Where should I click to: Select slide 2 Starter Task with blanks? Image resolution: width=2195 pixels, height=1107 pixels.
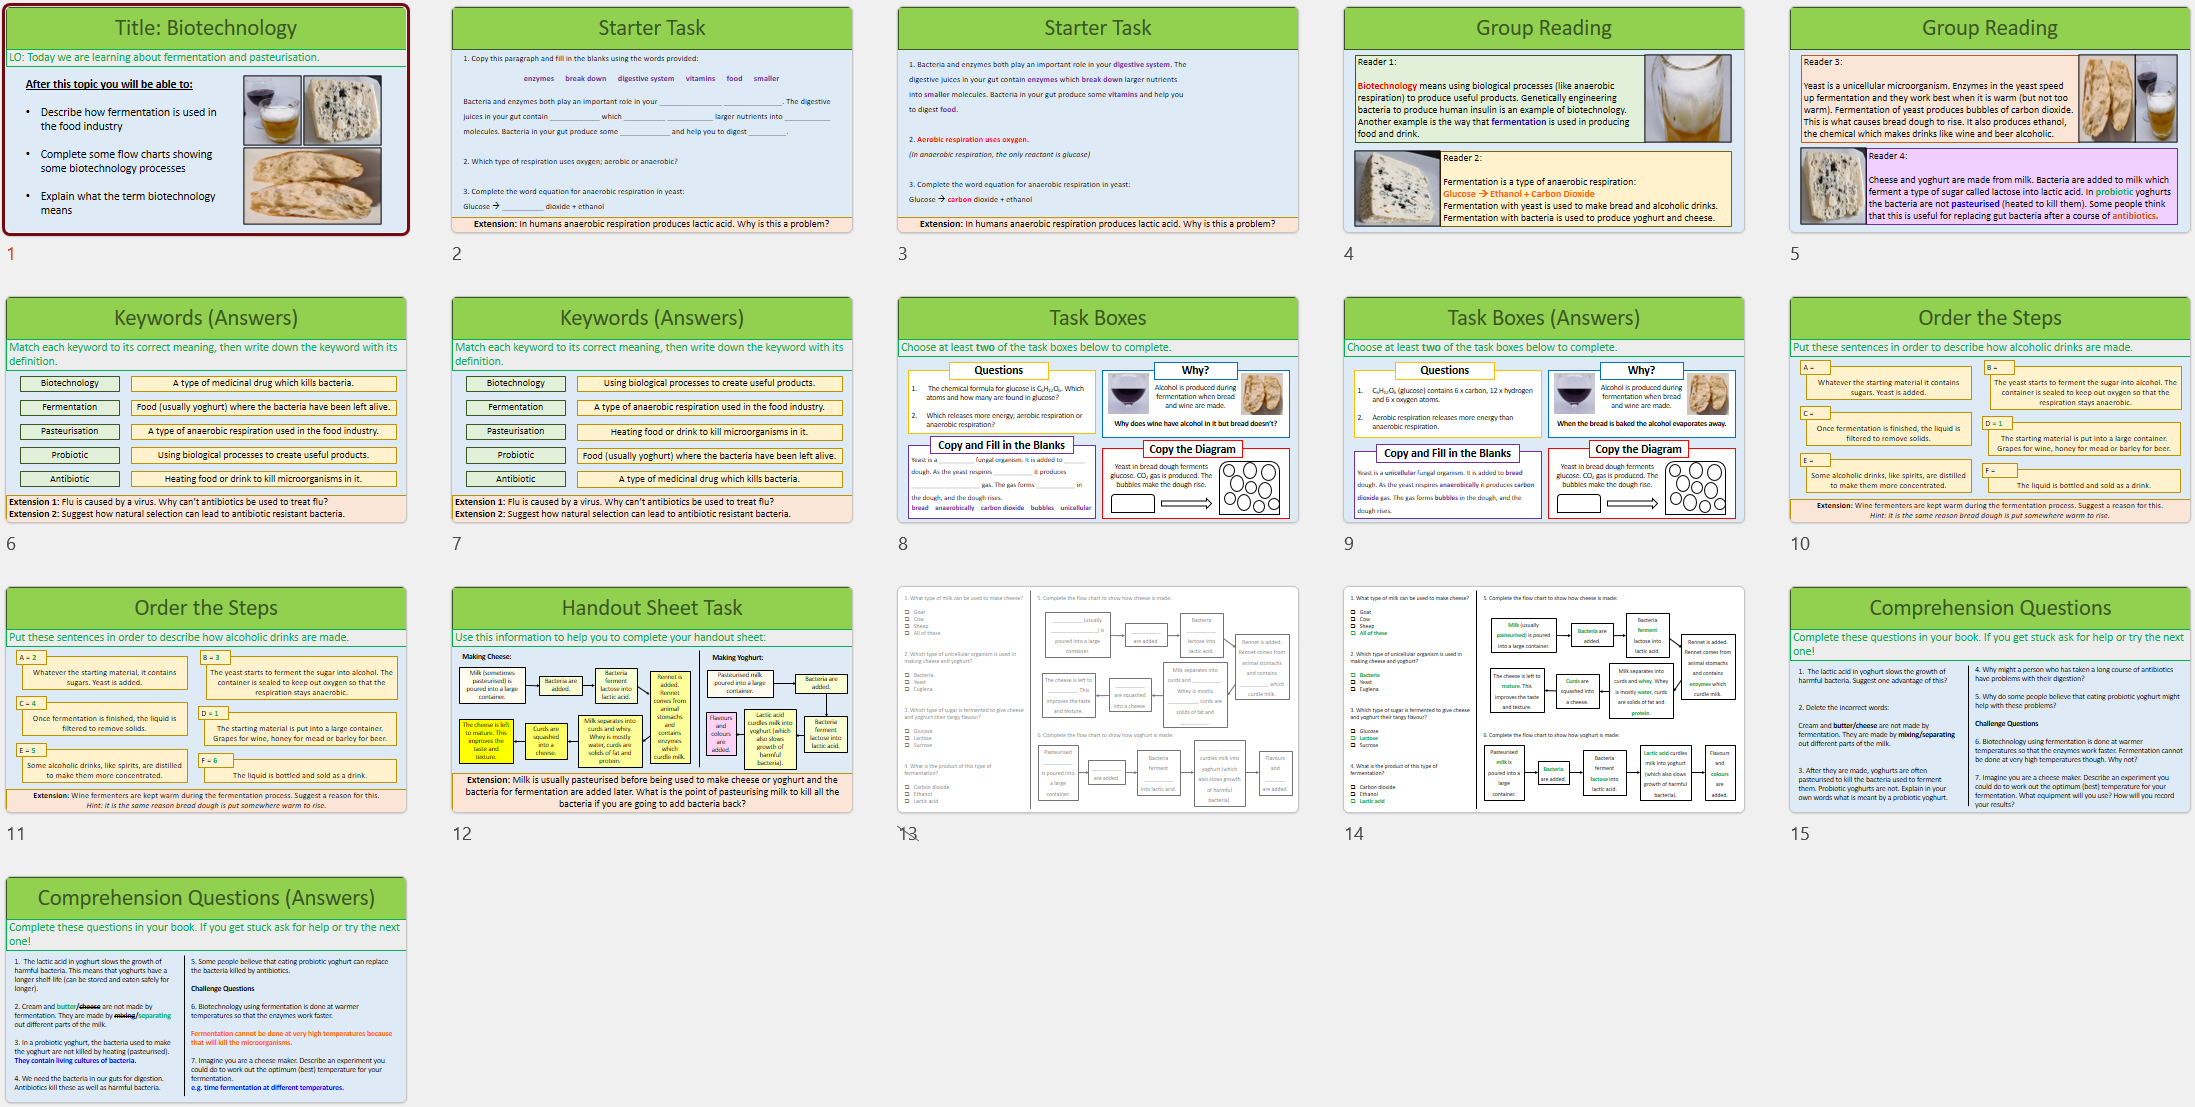pyautogui.click(x=652, y=120)
